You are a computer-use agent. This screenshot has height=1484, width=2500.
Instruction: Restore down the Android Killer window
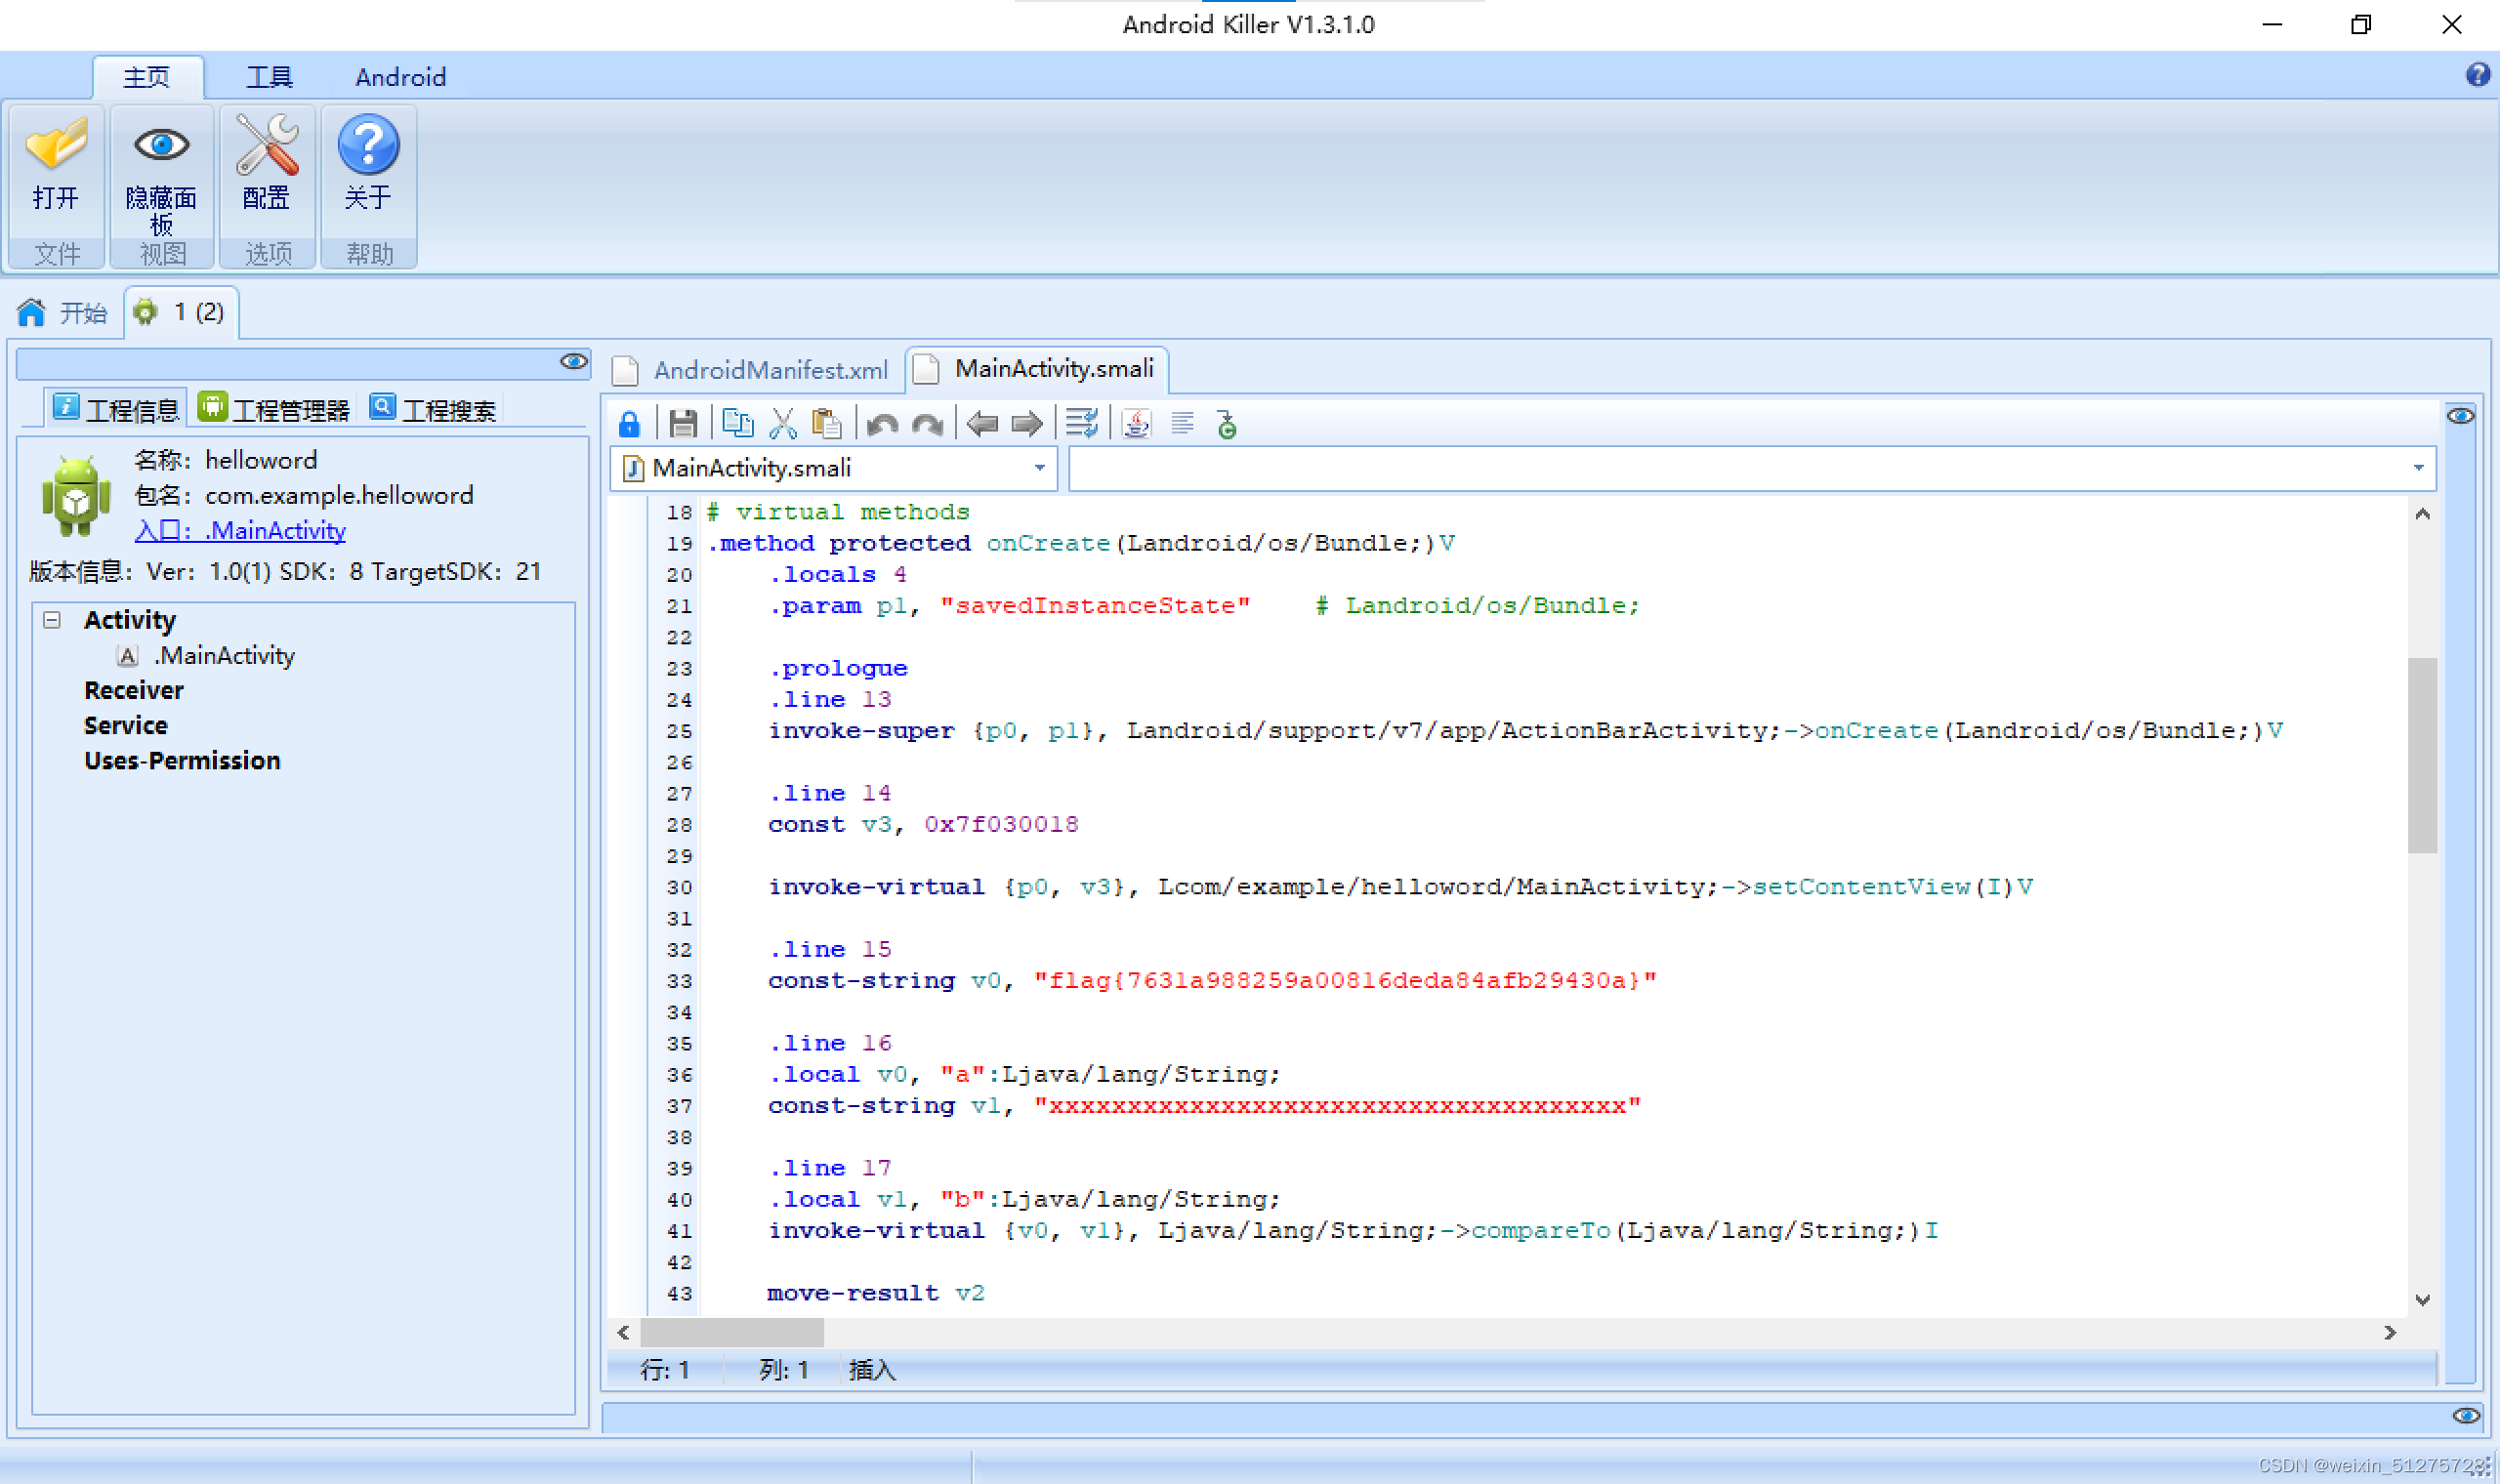tap(2361, 24)
